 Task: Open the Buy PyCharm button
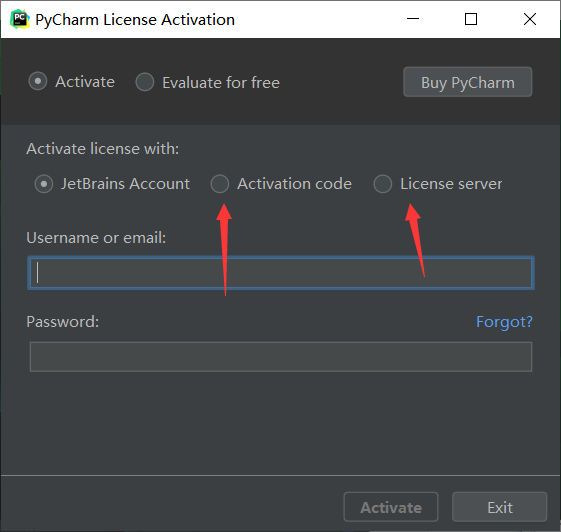(468, 82)
